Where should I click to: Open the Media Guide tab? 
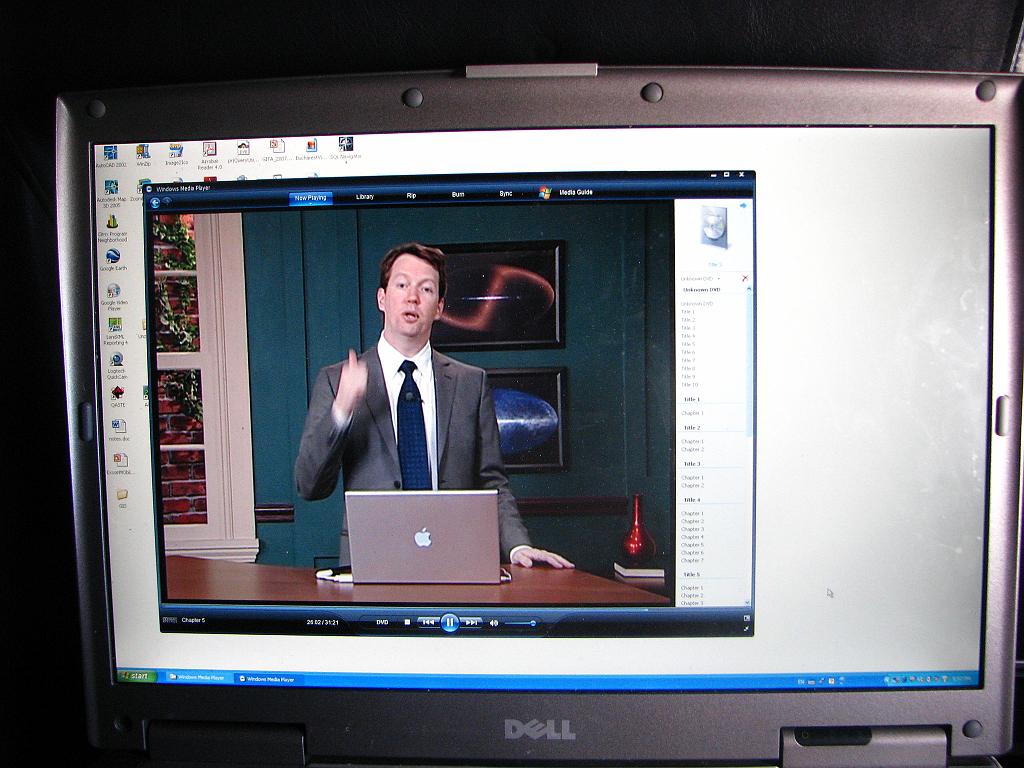coord(575,192)
